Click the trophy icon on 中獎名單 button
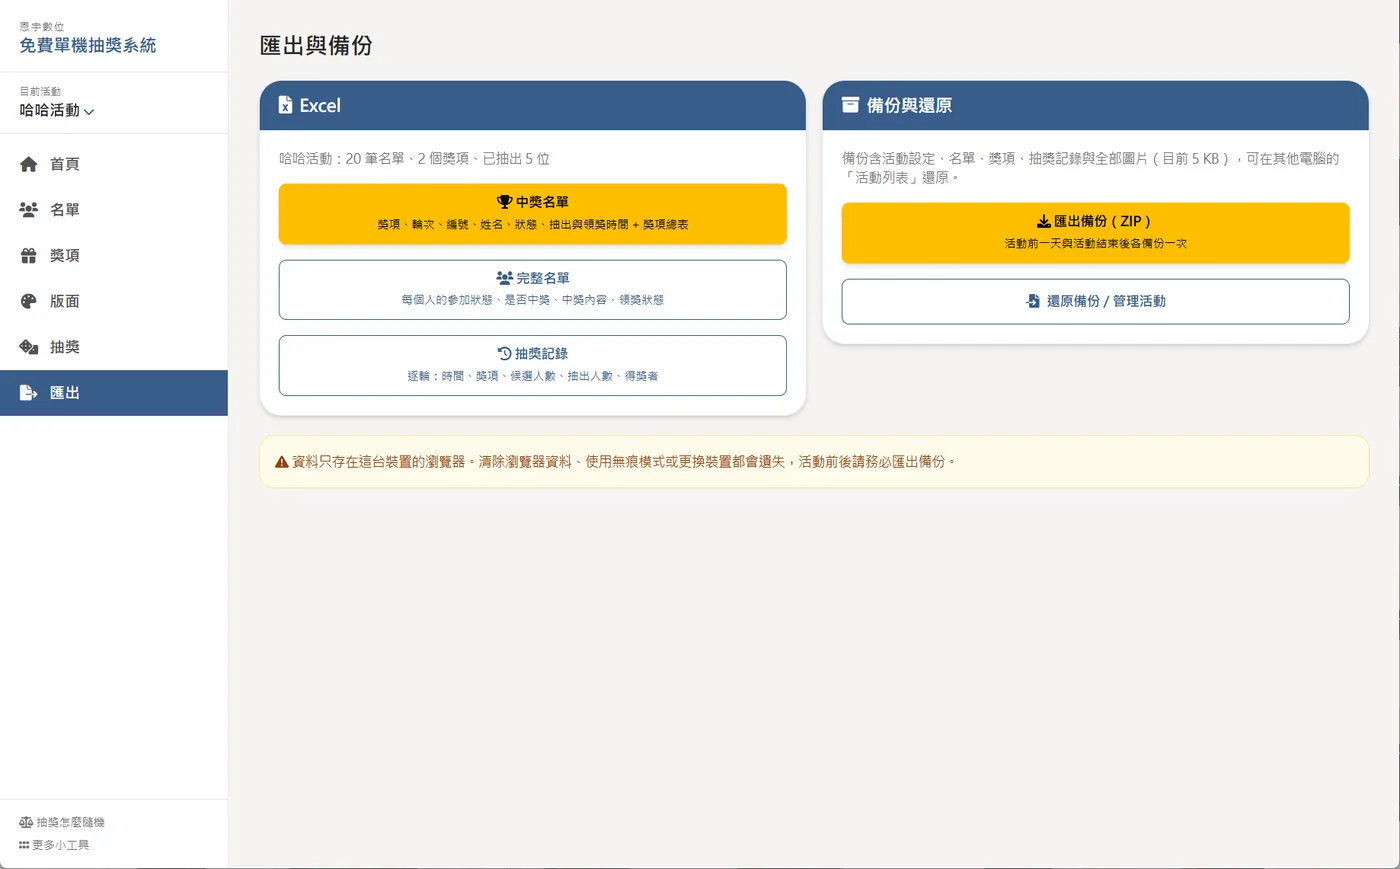This screenshot has width=1400, height=869. [x=504, y=202]
